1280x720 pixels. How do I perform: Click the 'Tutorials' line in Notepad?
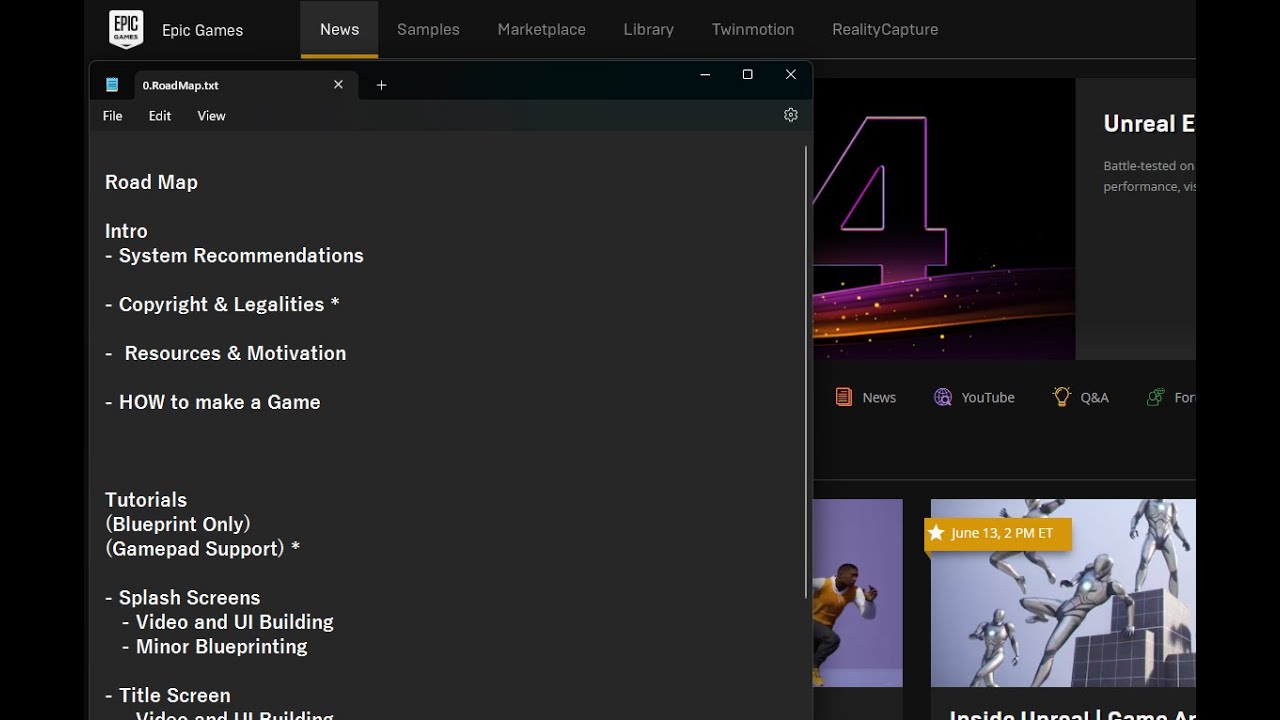(146, 500)
